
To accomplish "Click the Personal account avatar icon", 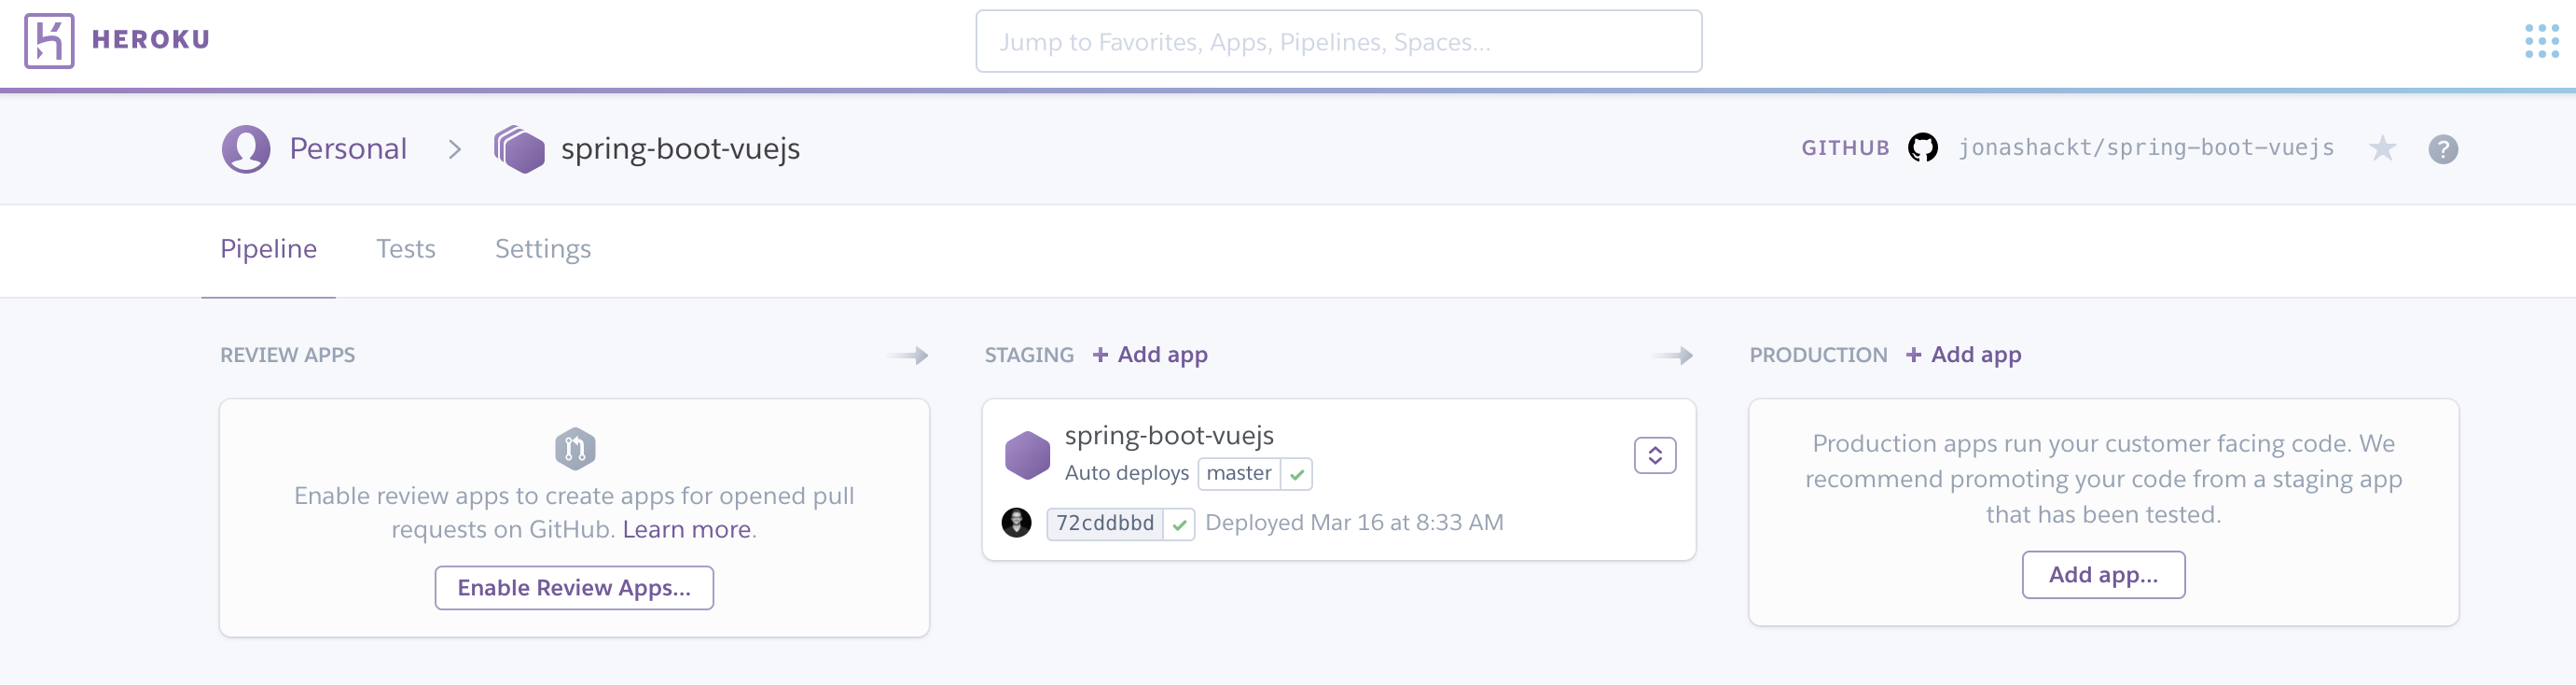I will coord(246,149).
